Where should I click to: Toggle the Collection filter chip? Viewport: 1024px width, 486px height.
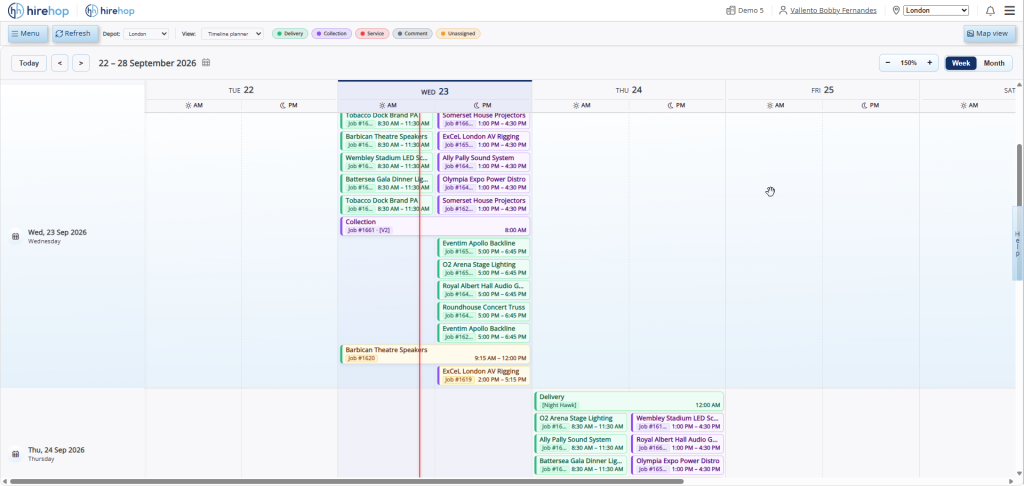(x=332, y=33)
